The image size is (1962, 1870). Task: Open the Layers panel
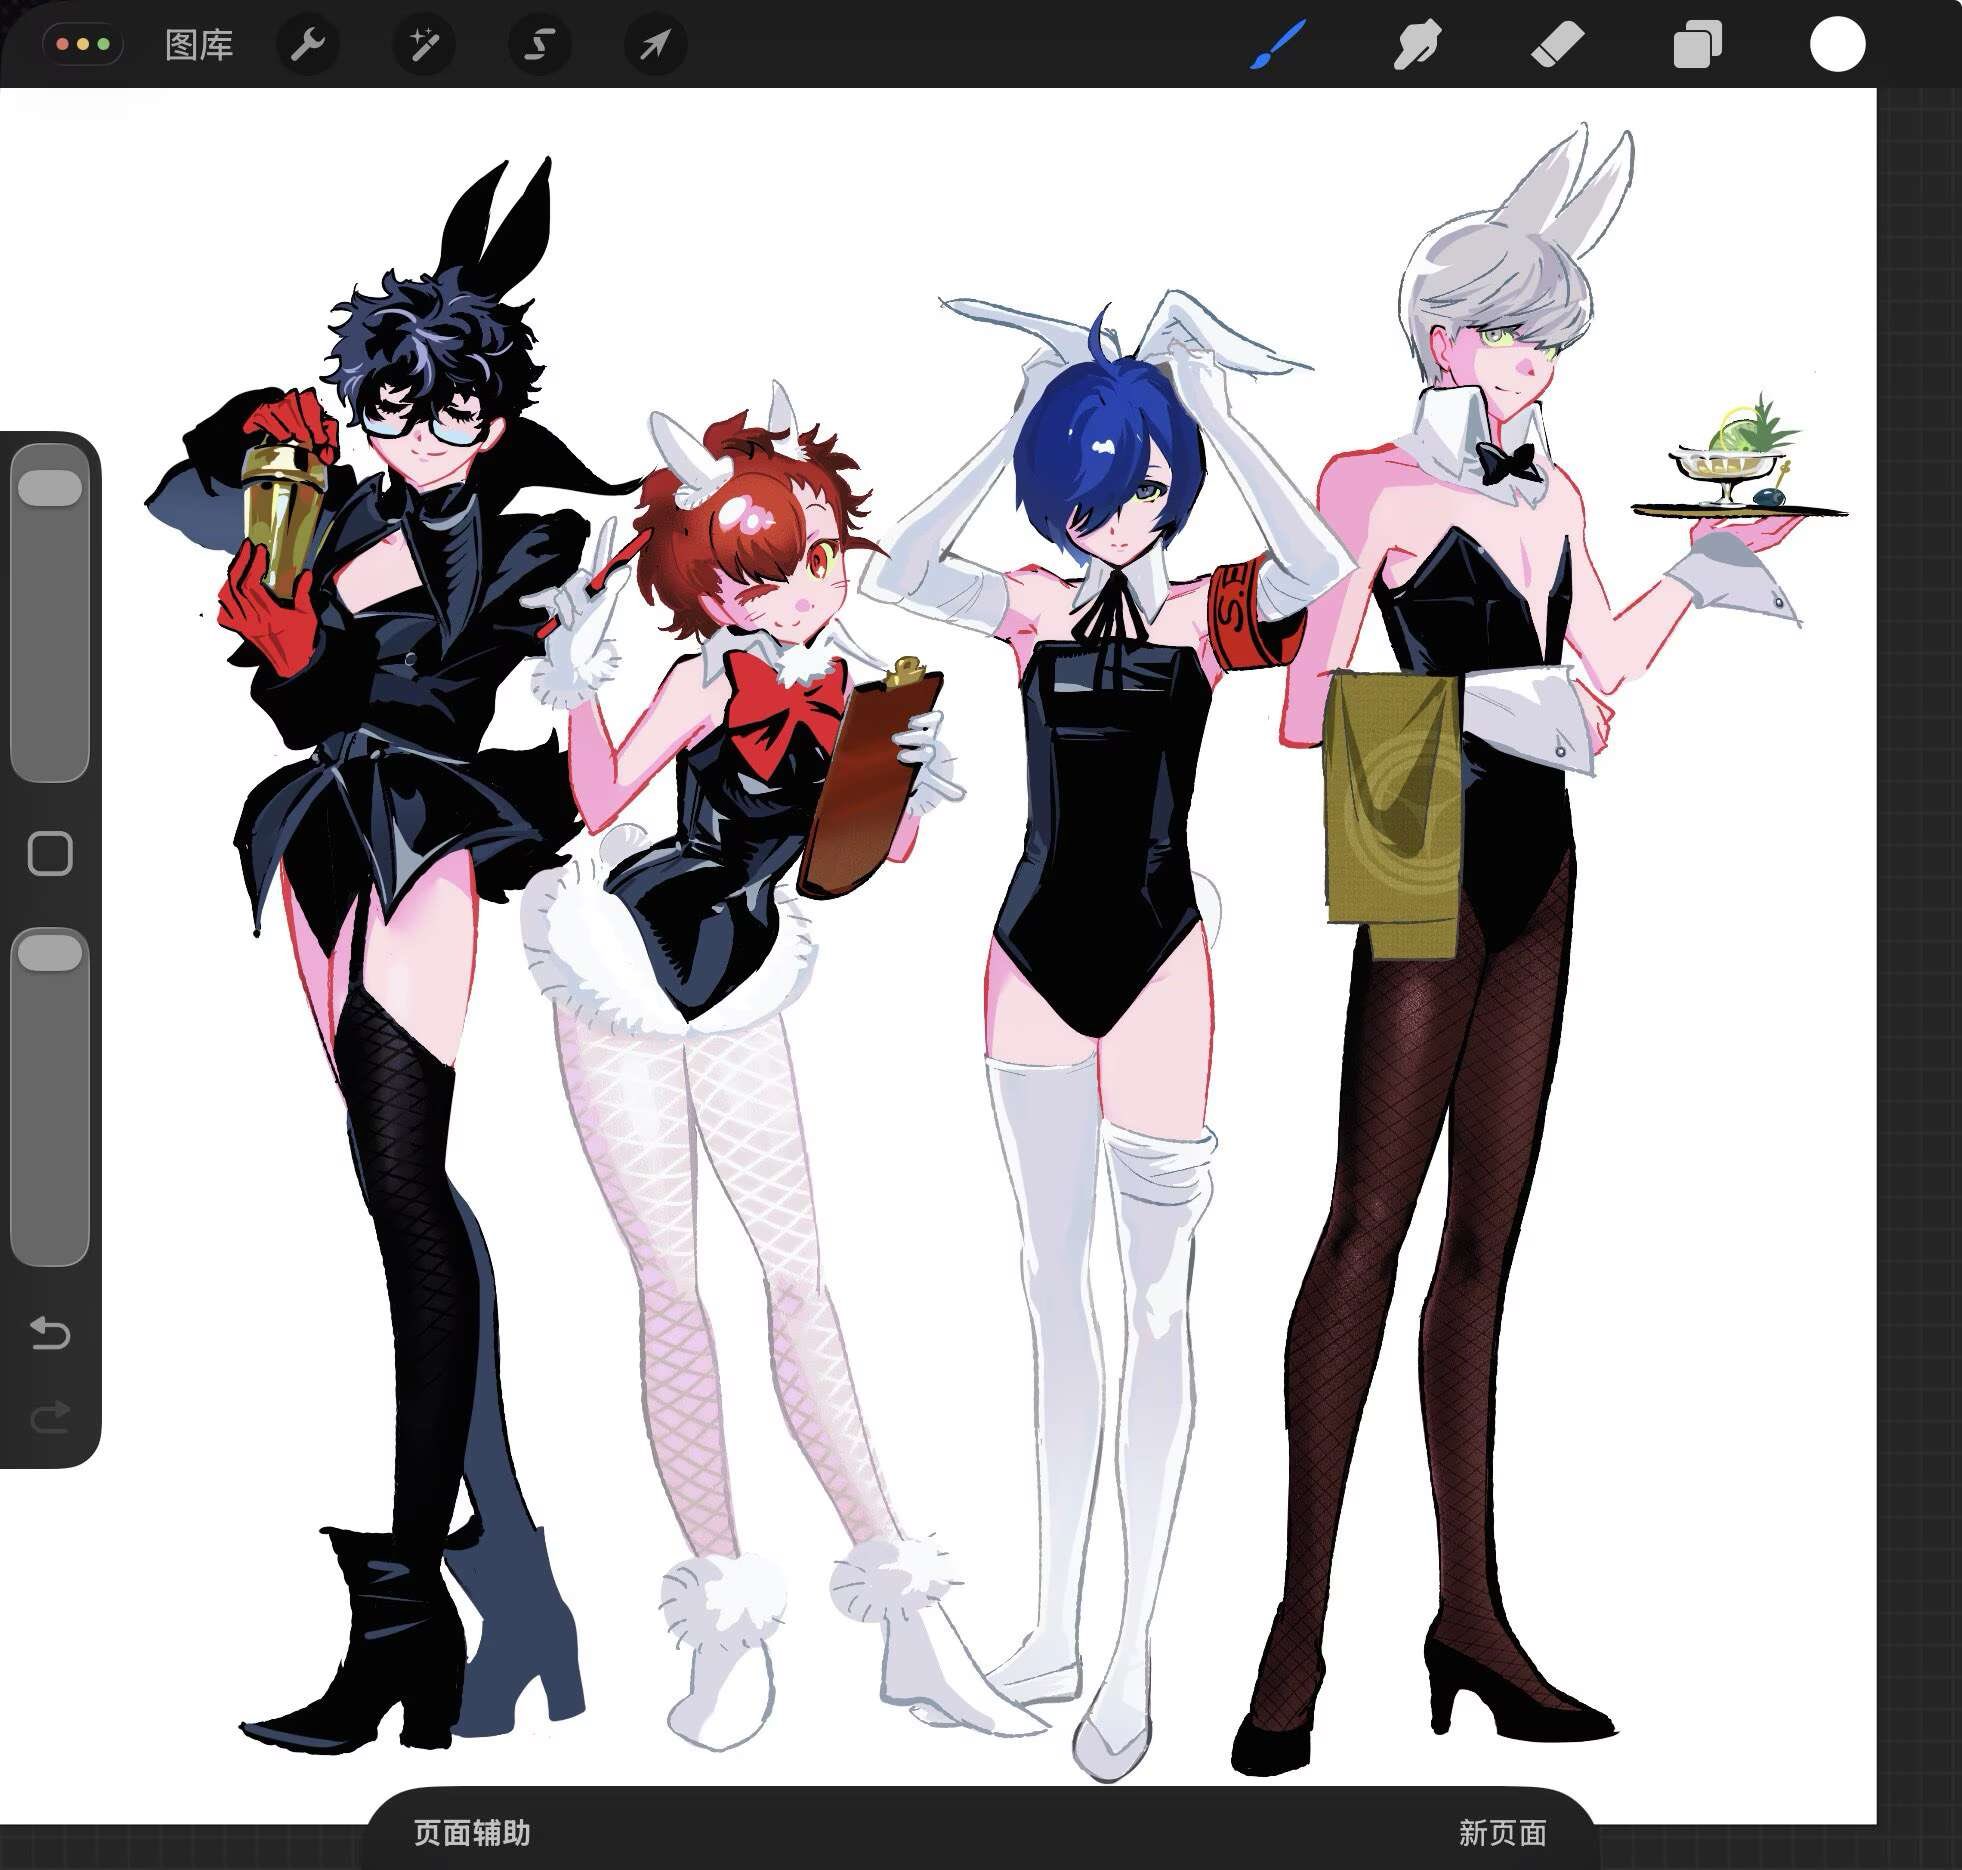(x=1697, y=46)
